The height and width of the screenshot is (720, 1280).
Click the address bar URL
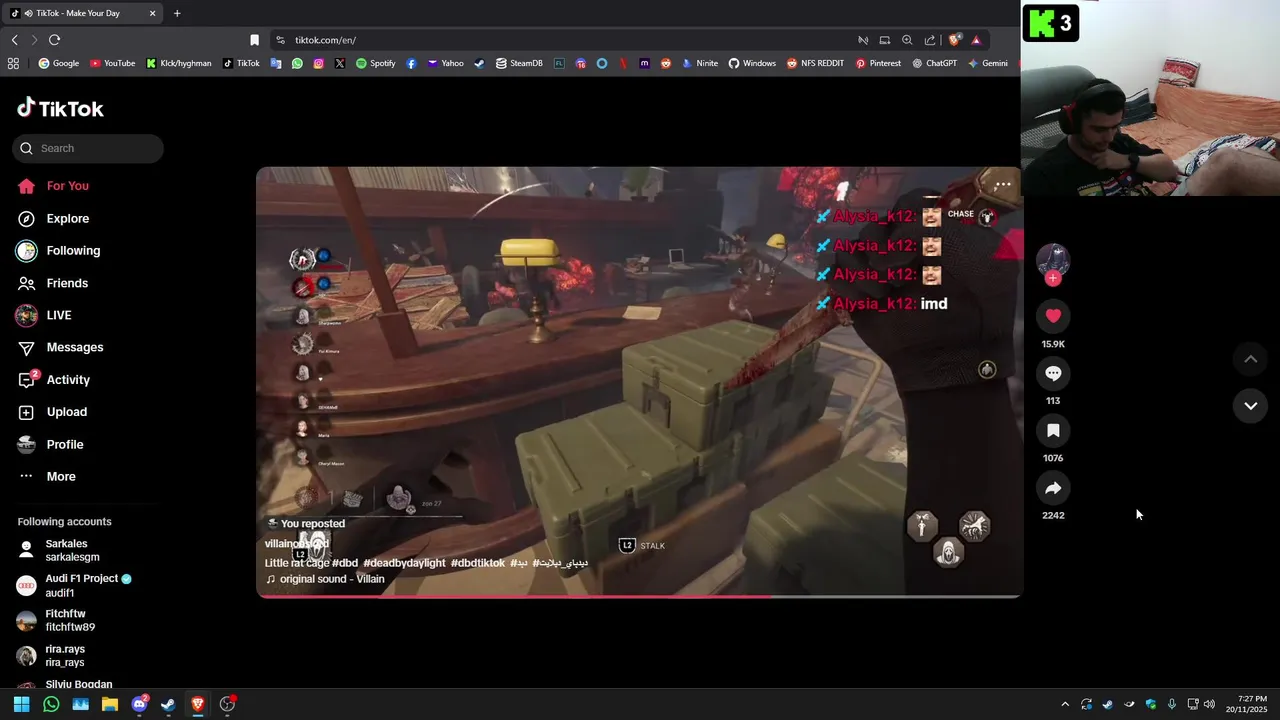point(325,40)
